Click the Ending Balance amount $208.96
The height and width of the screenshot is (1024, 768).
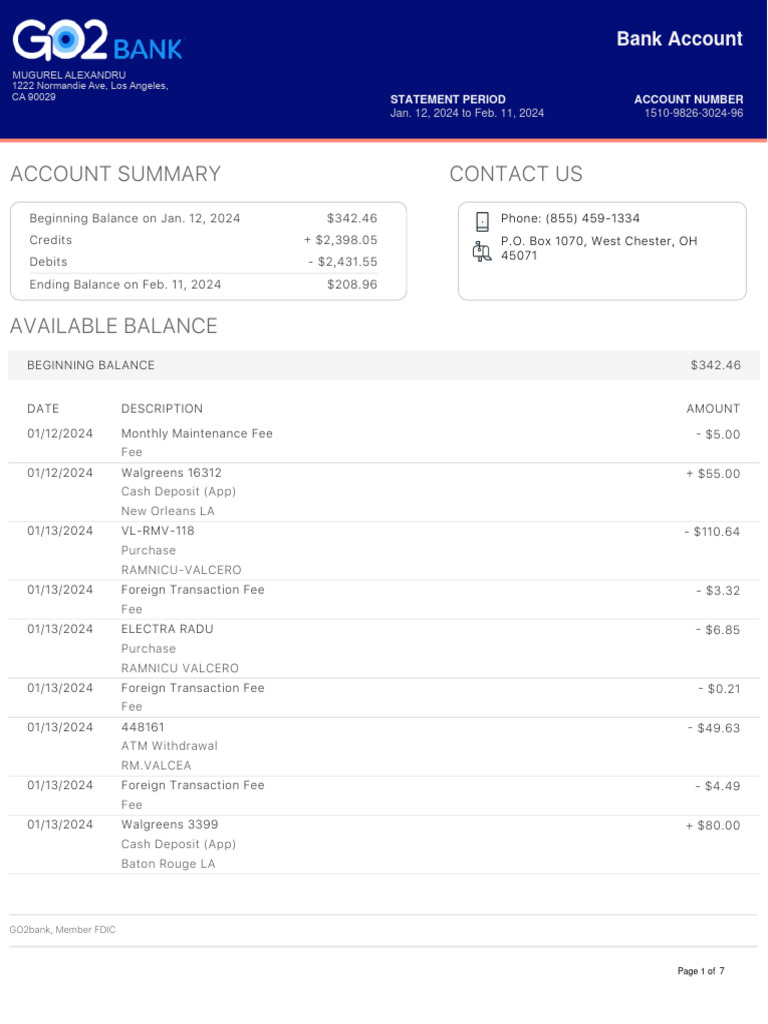(x=352, y=285)
